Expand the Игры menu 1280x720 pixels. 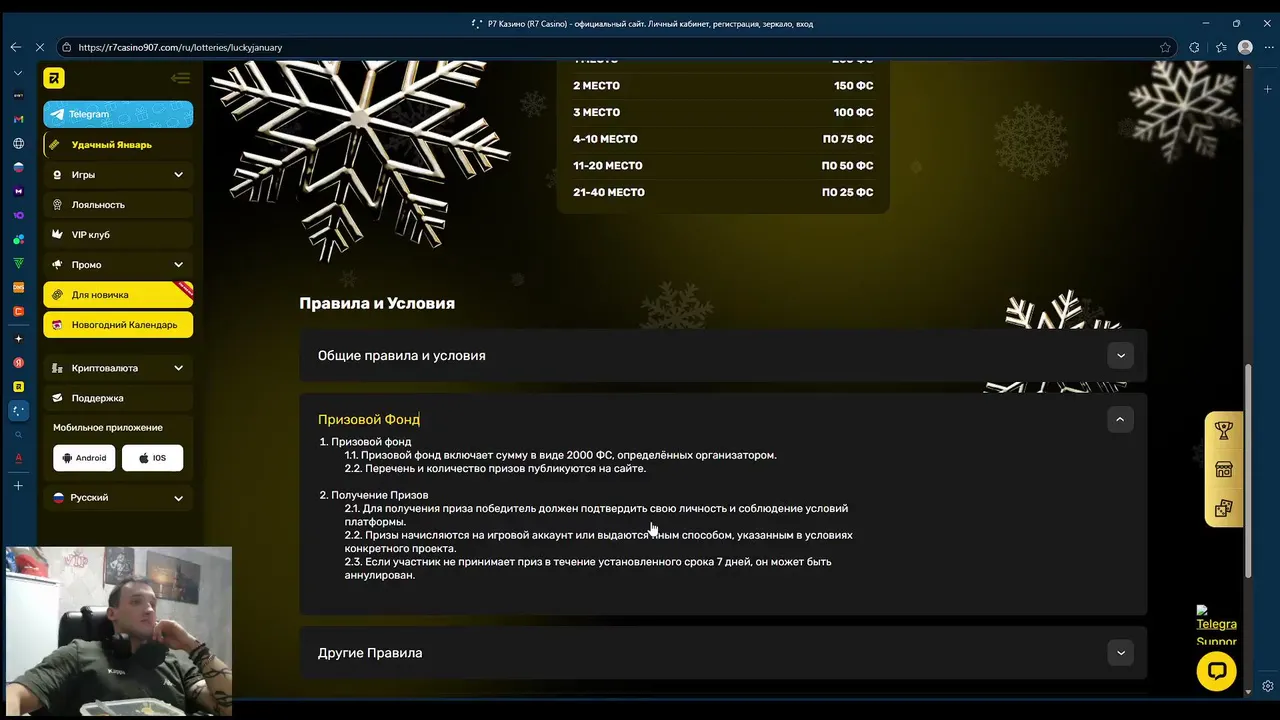tap(118, 175)
